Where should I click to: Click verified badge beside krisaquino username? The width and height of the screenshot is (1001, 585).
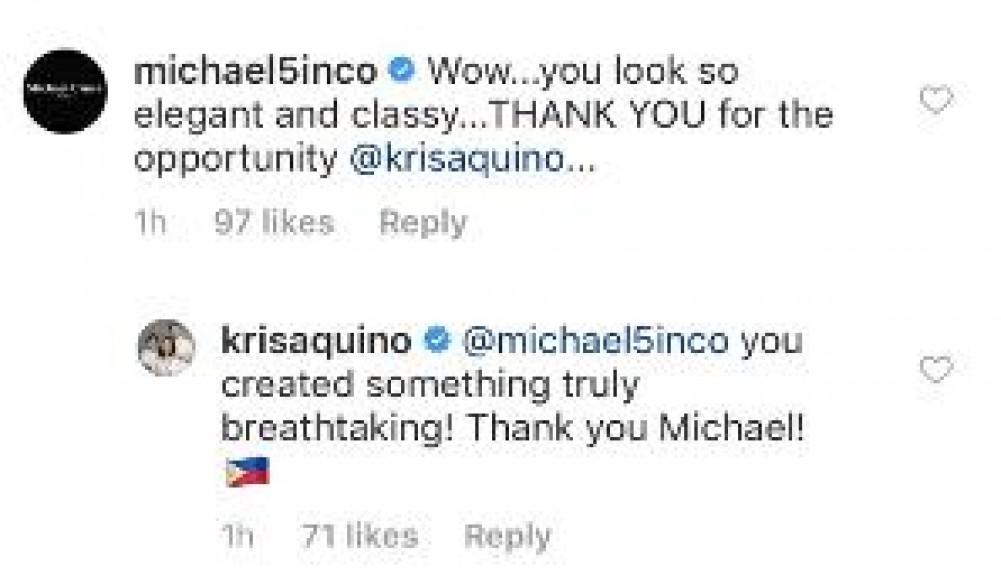click(x=435, y=341)
